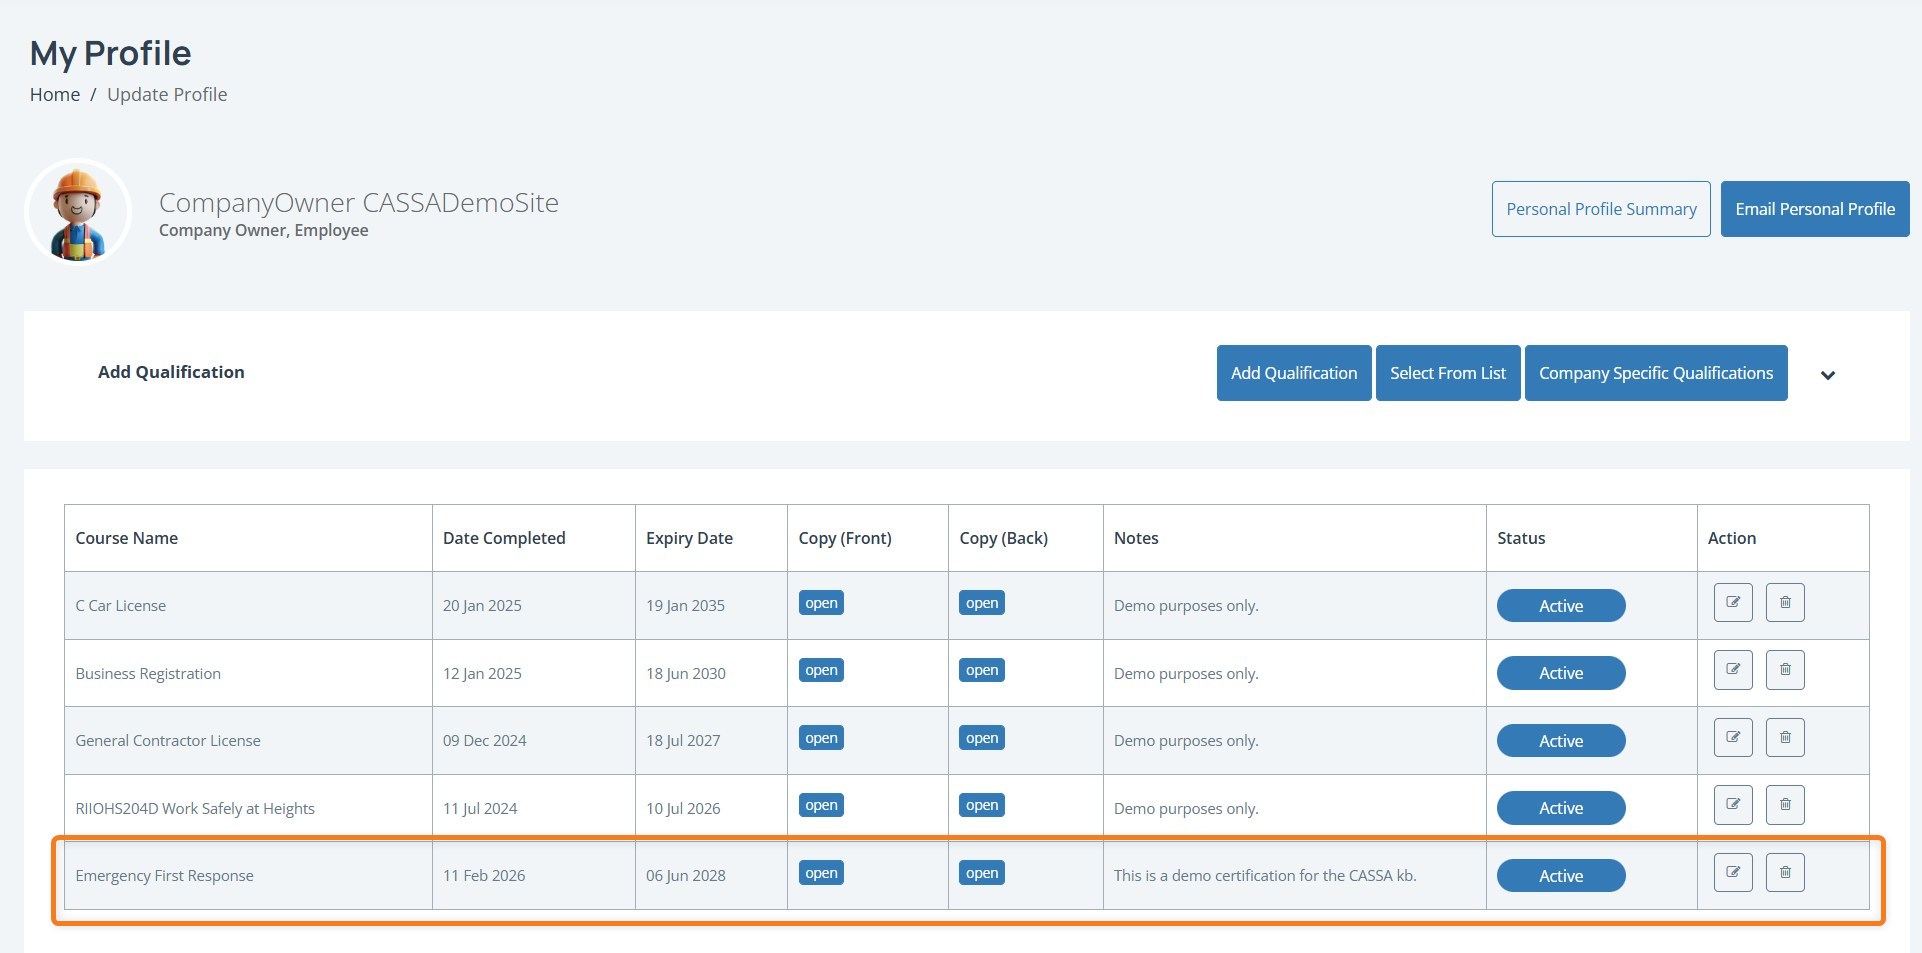Edit the Business Registration entry
This screenshot has height=953, width=1922.
1733,670
